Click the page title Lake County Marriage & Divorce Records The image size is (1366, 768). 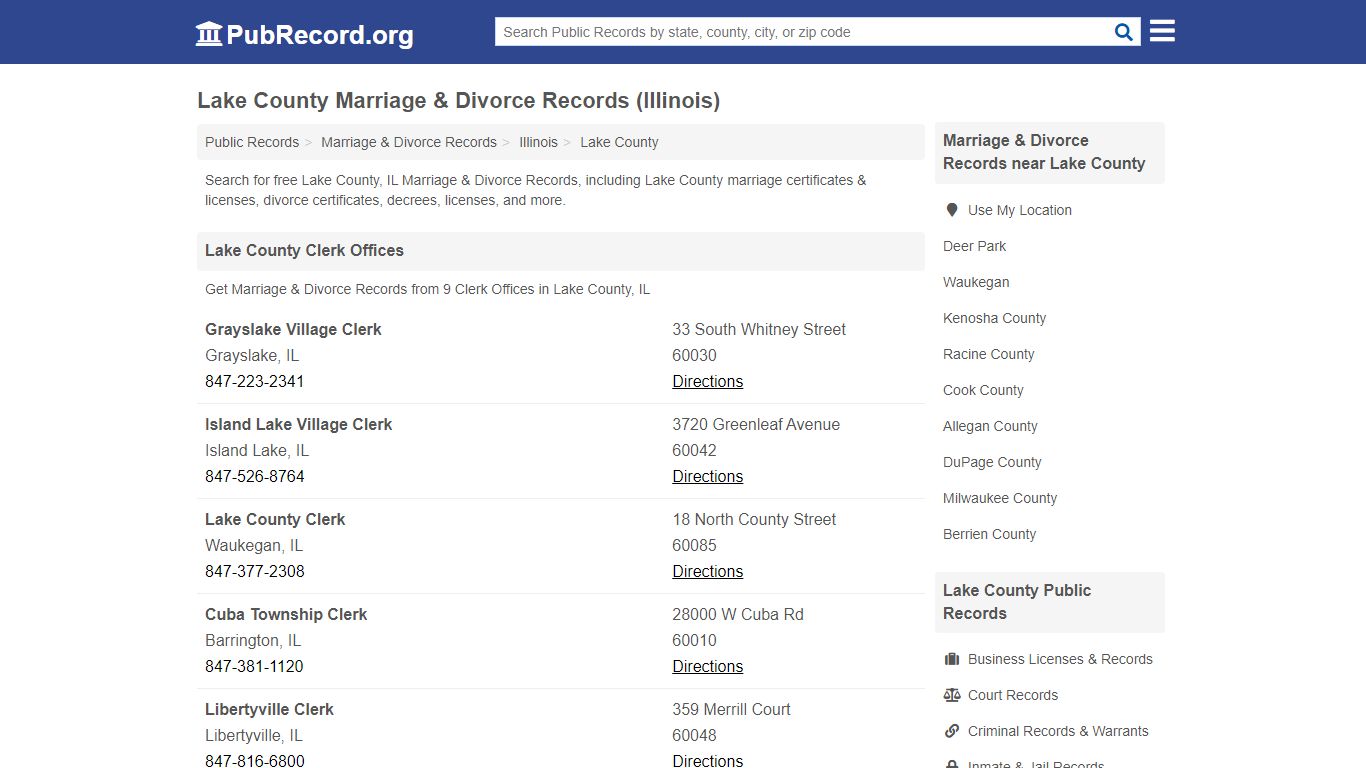point(458,100)
